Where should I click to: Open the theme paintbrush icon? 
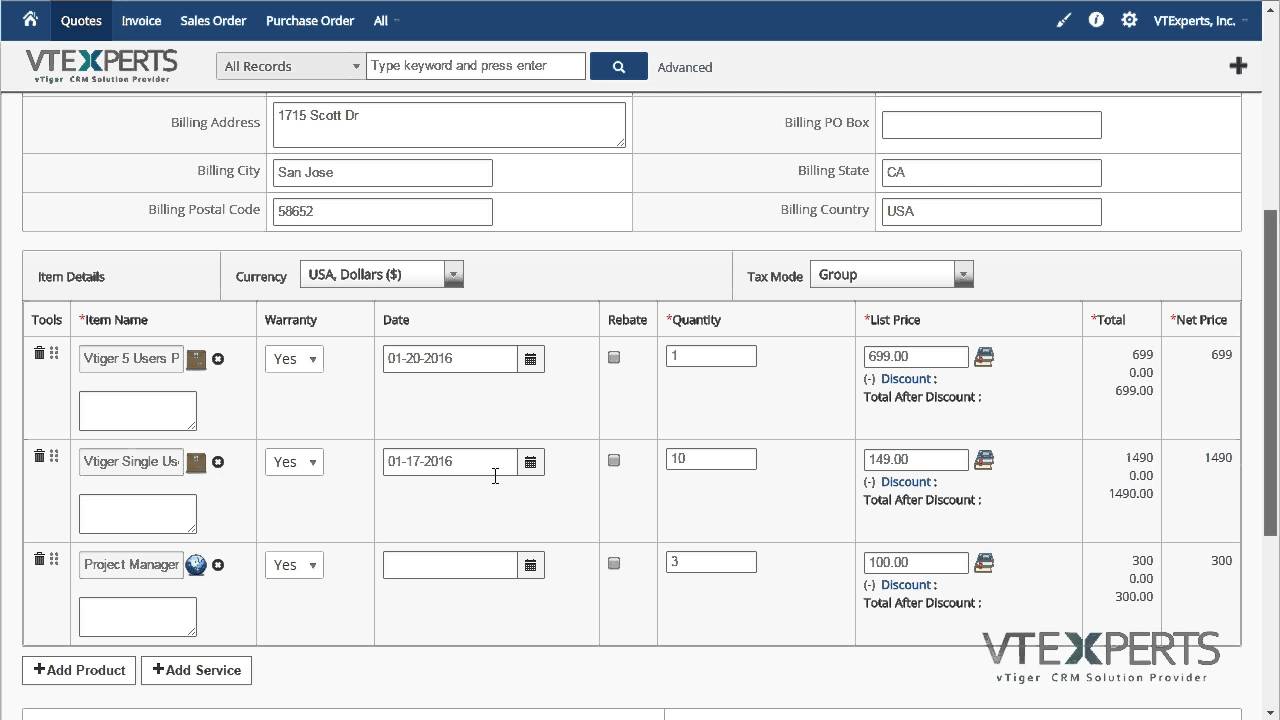click(1063, 20)
